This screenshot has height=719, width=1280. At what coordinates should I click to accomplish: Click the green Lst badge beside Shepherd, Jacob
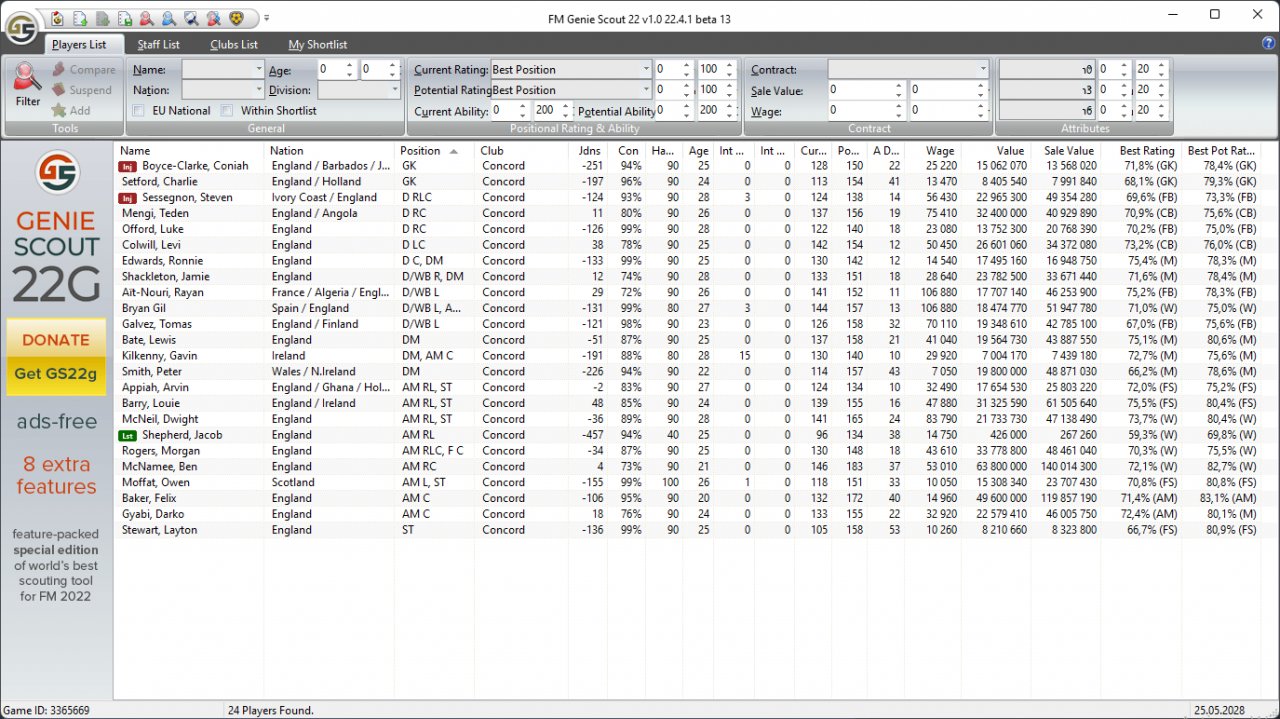coord(129,435)
